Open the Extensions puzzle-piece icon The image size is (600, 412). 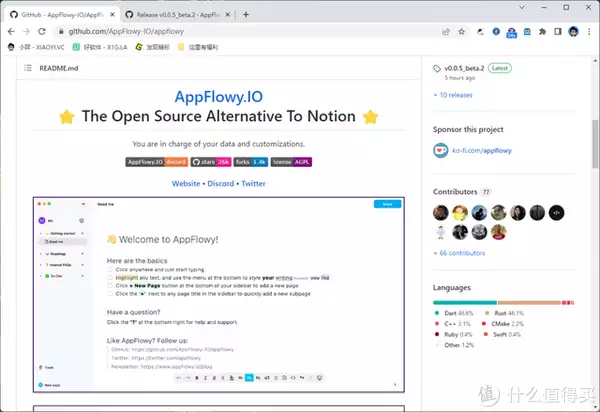542,32
